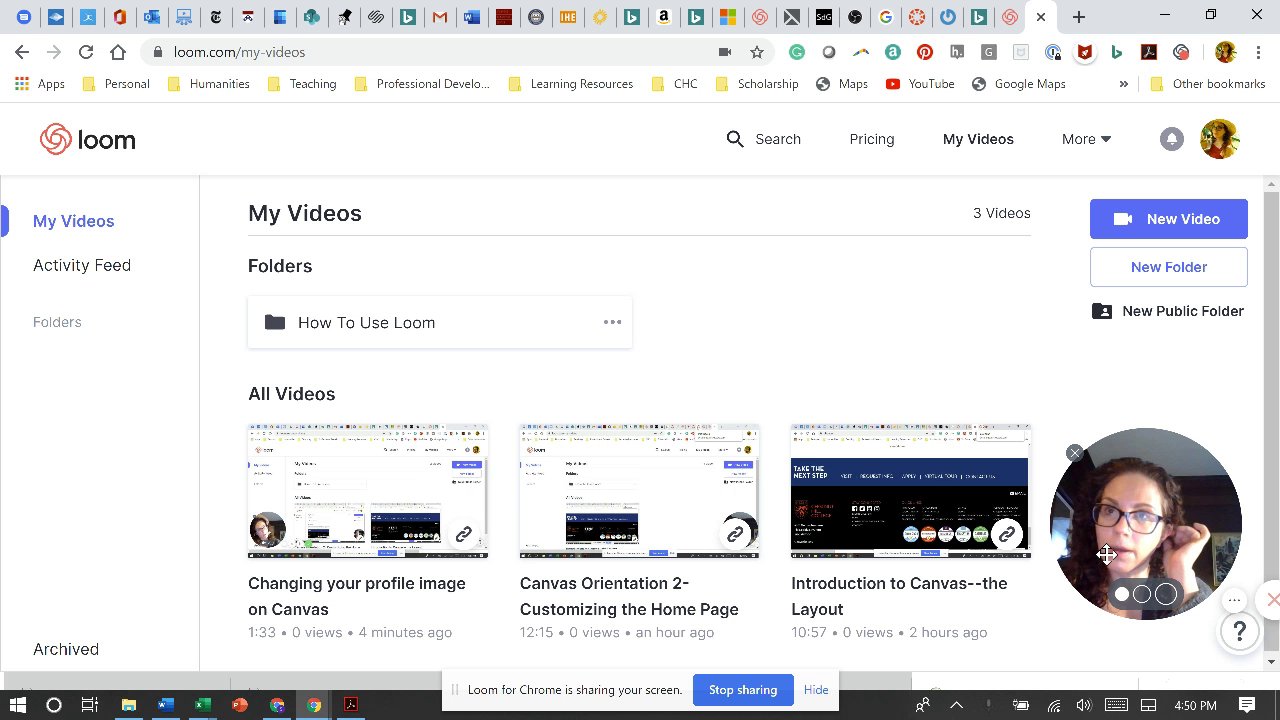The width and height of the screenshot is (1280, 720).
Task: Open the YouTube bookmark
Action: tap(920, 84)
